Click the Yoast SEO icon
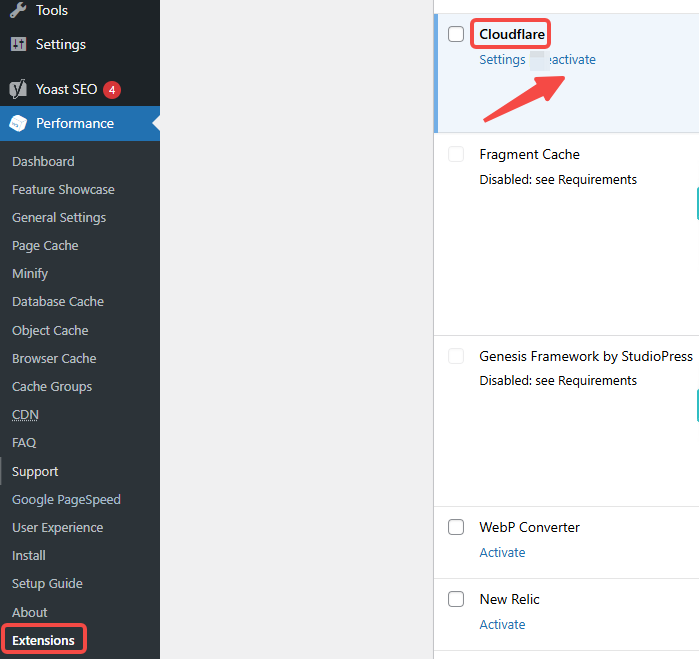This screenshot has height=659, width=699. [x=18, y=89]
